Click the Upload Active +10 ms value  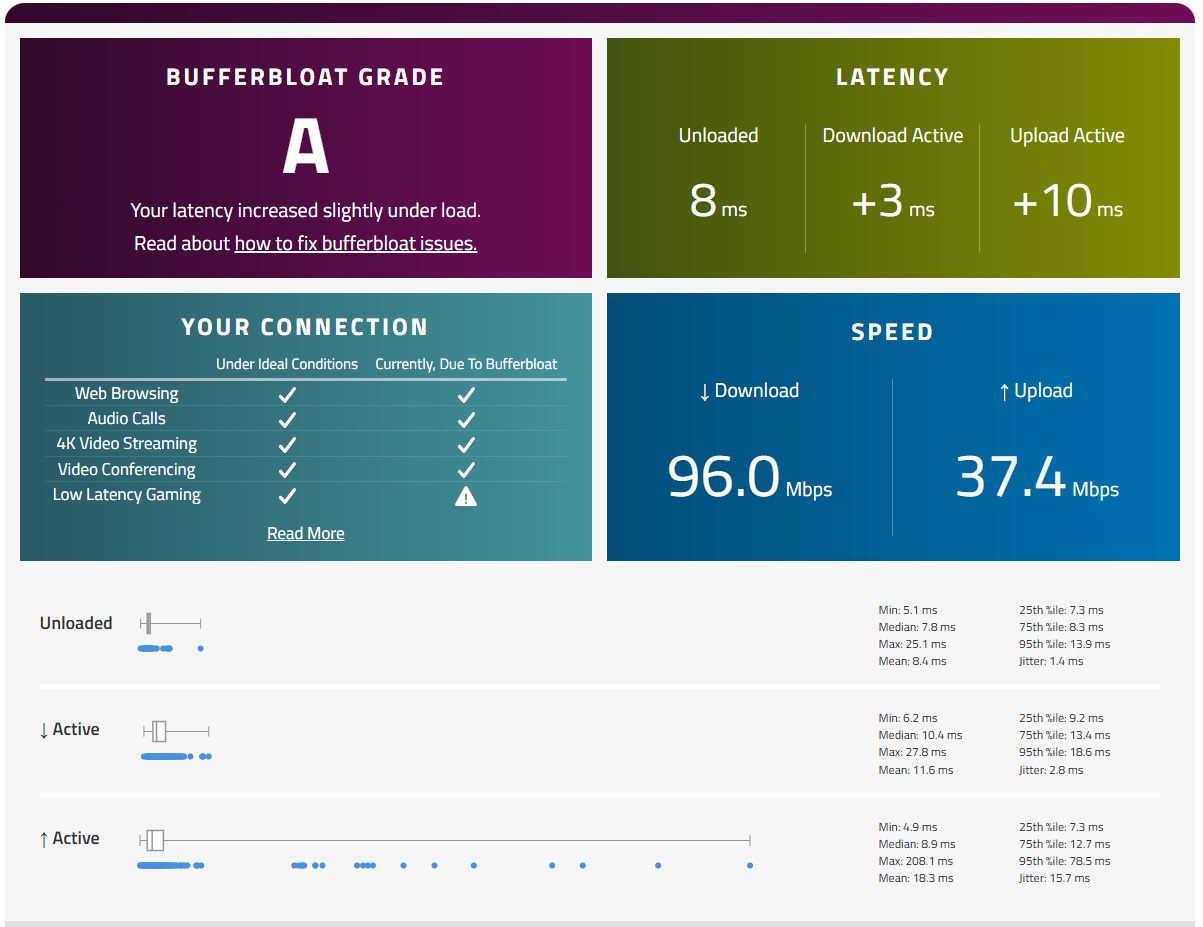tap(1067, 200)
